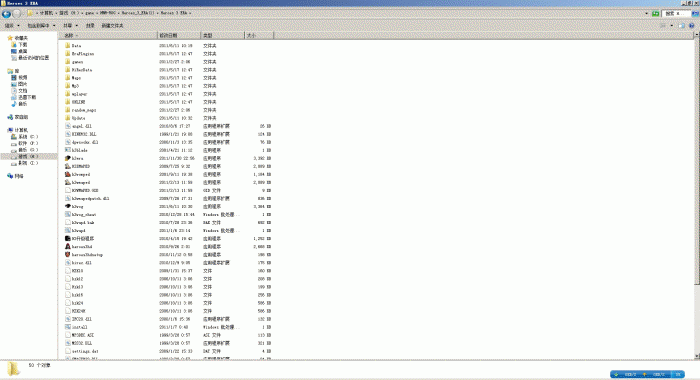Open the Help question mark icon
Viewport: 700px width, 380px height.
click(x=692, y=25)
